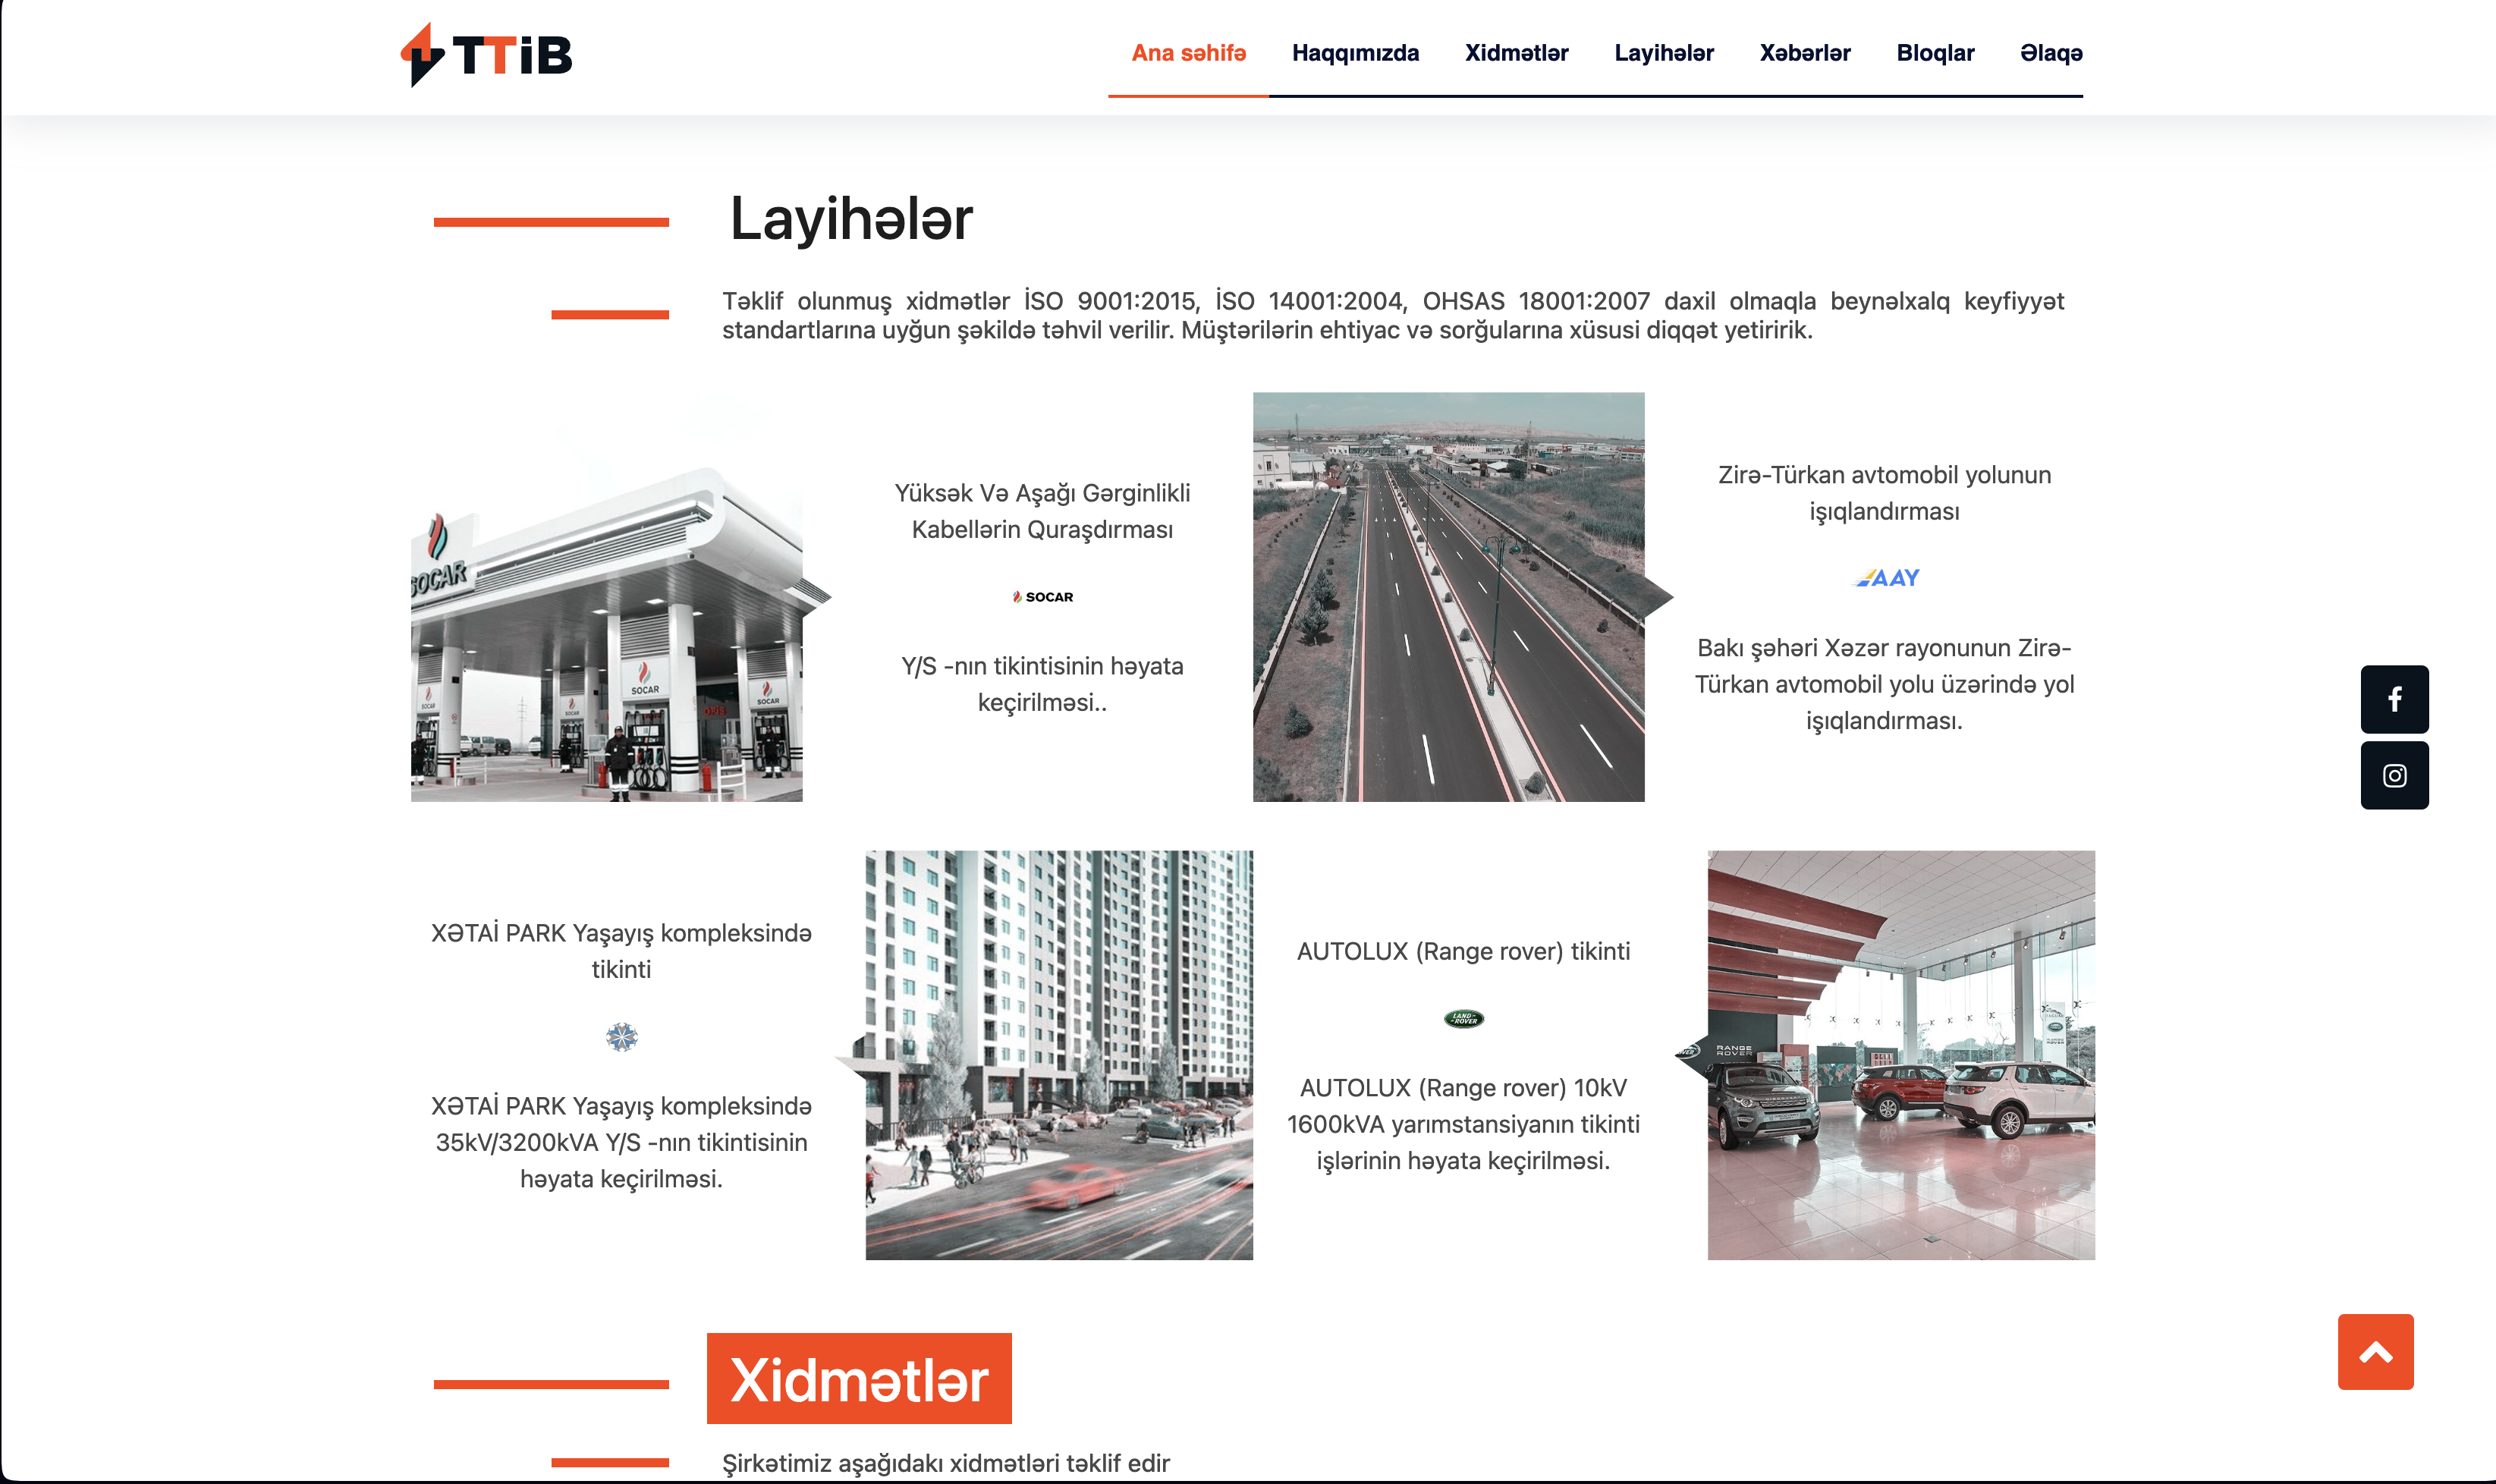
Task: Open Bloqlar from the top menu
Action: 1935,53
